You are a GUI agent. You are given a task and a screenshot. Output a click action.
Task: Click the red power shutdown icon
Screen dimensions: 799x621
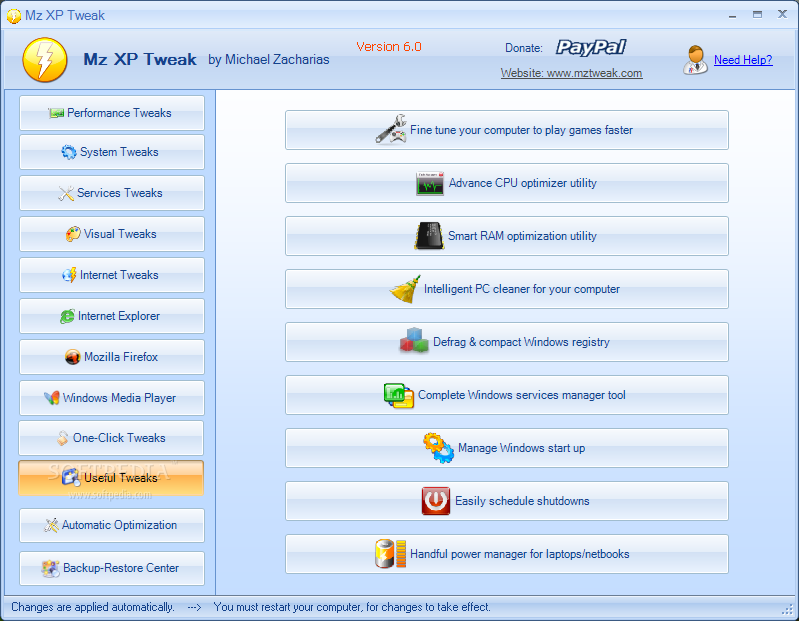[436, 501]
